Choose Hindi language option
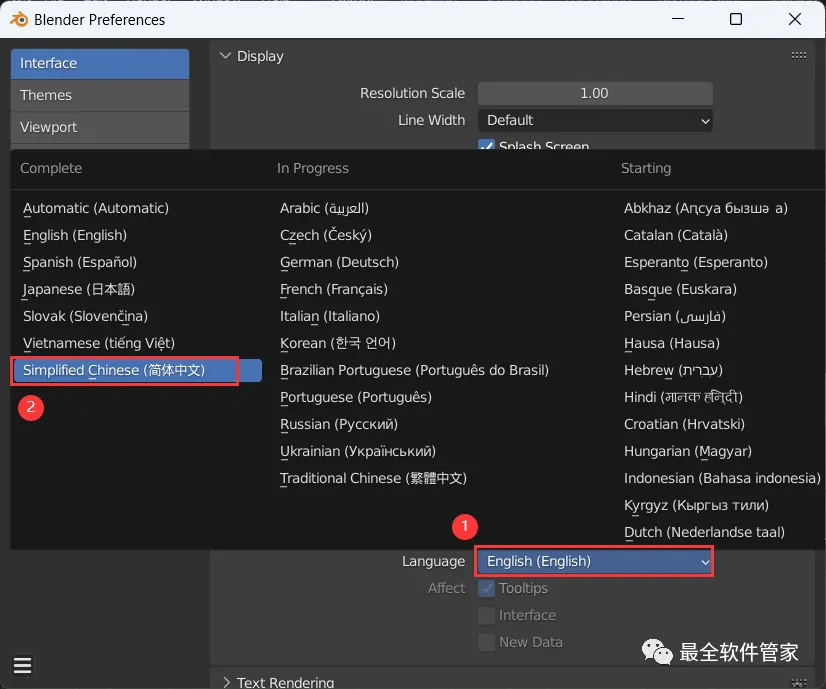The height and width of the screenshot is (689, 826). pyautogui.click(x=683, y=397)
